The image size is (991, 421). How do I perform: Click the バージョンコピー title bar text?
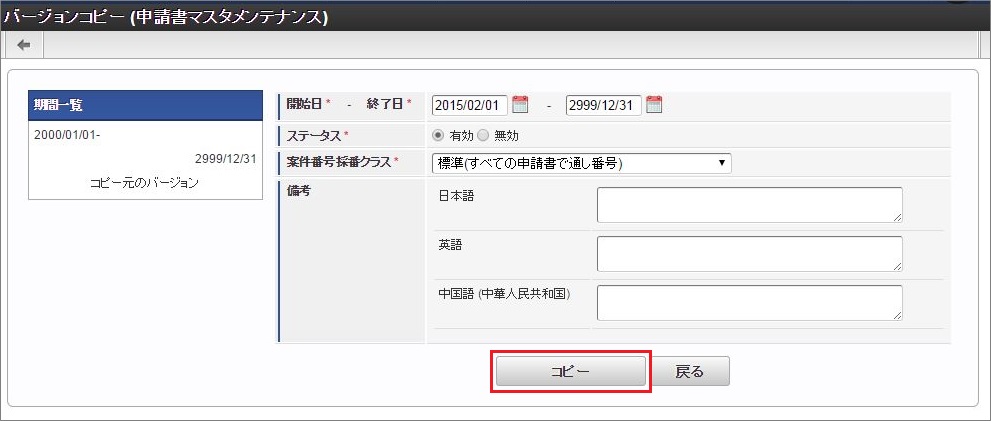[166, 18]
